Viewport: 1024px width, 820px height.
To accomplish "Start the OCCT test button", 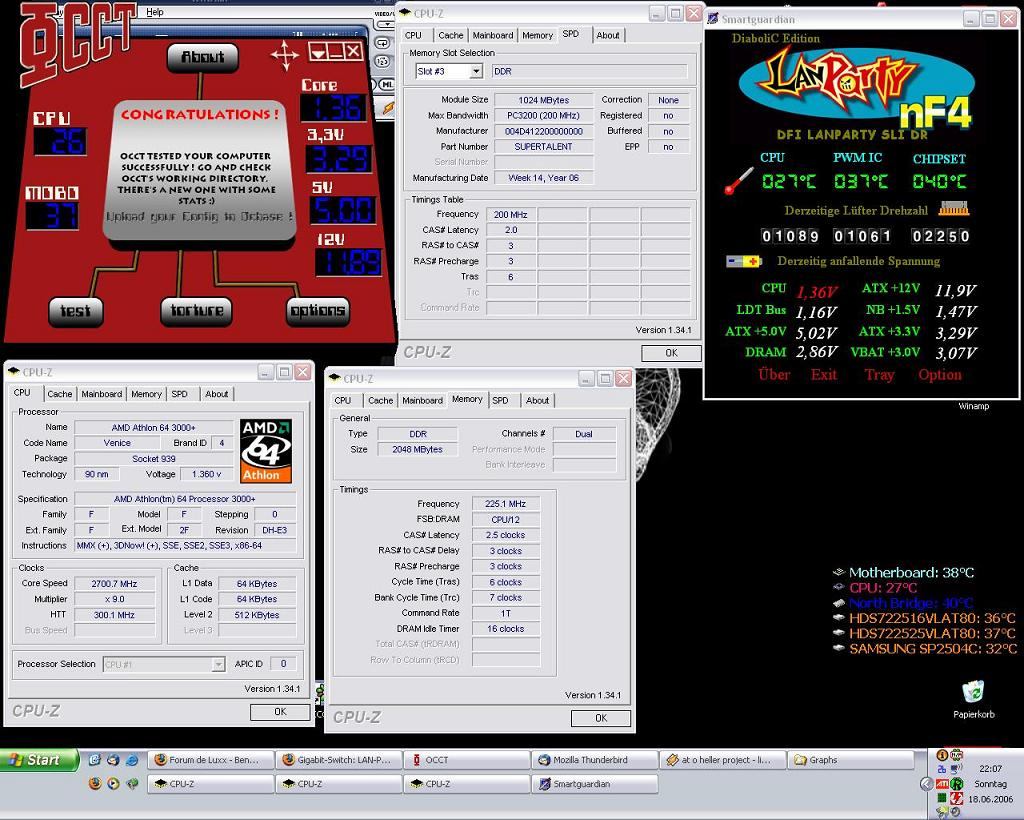I will [76, 311].
